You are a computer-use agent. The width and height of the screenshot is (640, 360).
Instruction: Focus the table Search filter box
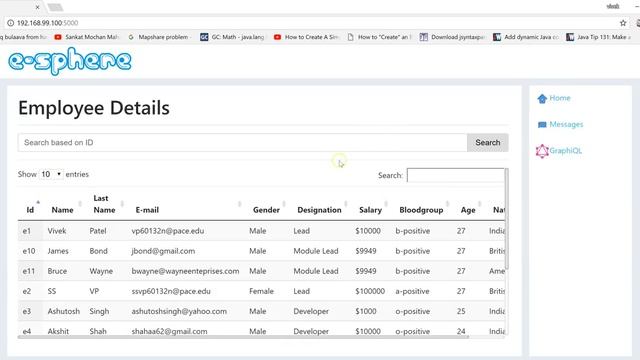pyautogui.click(x=456, y=176)
